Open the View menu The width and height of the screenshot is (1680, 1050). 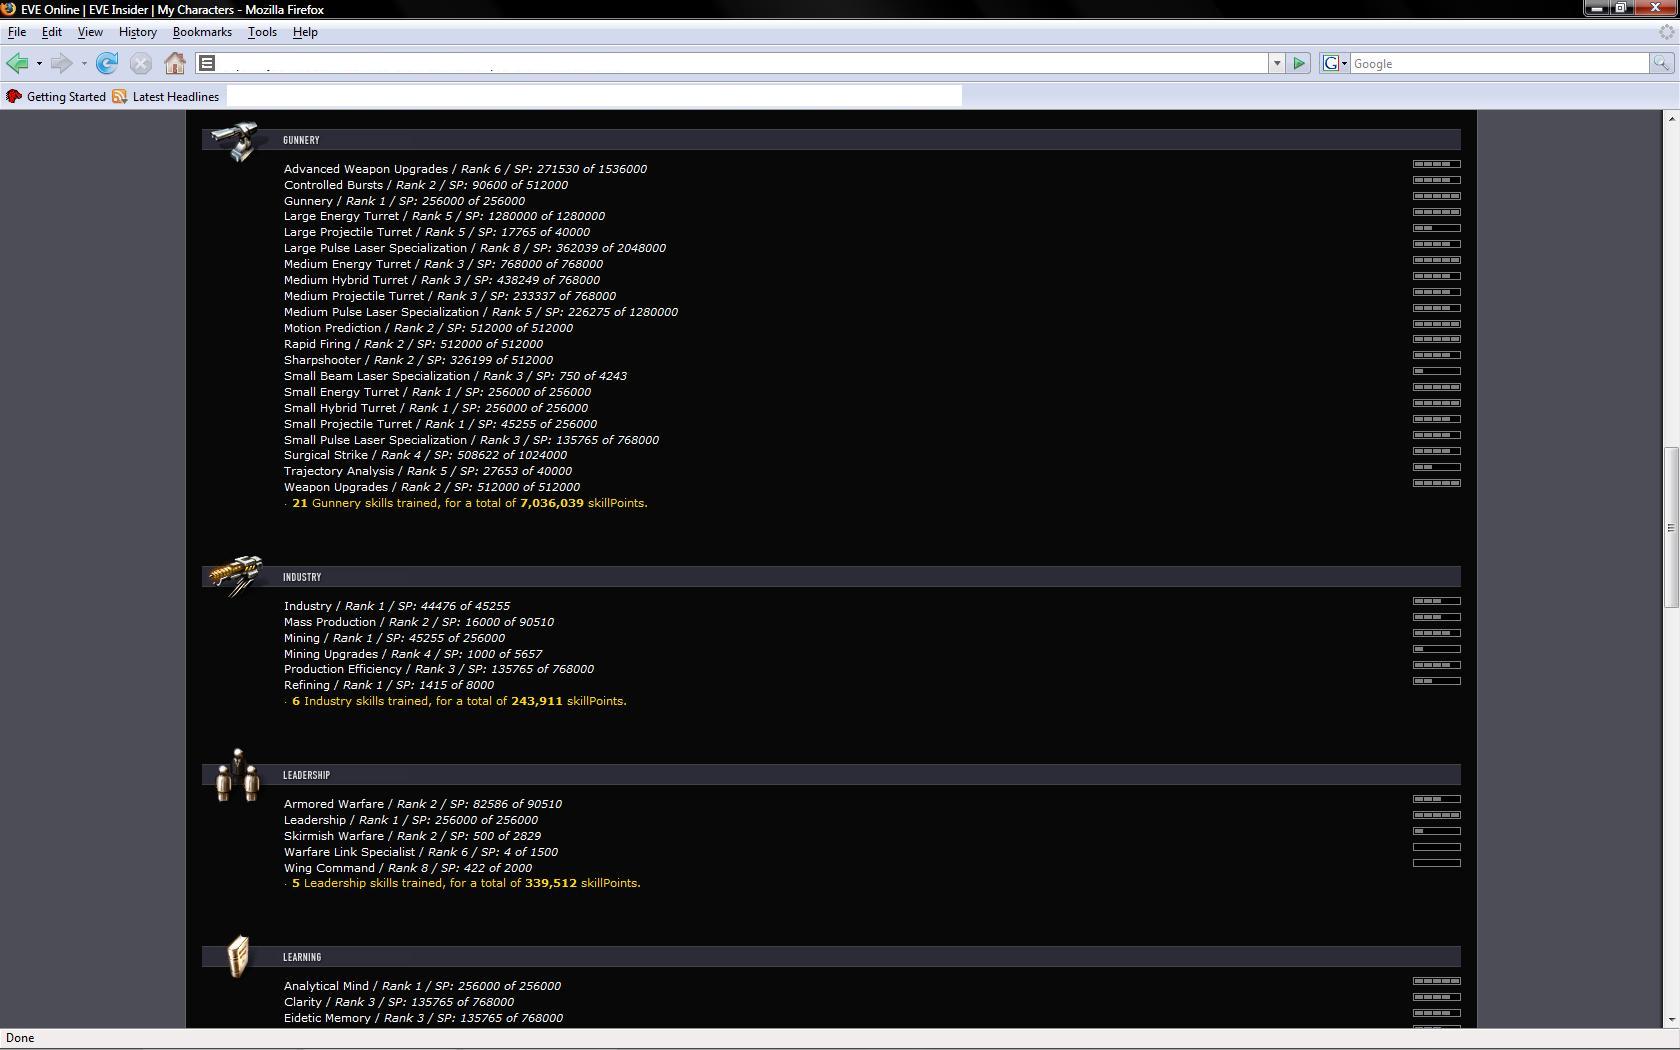coord(90,32)
